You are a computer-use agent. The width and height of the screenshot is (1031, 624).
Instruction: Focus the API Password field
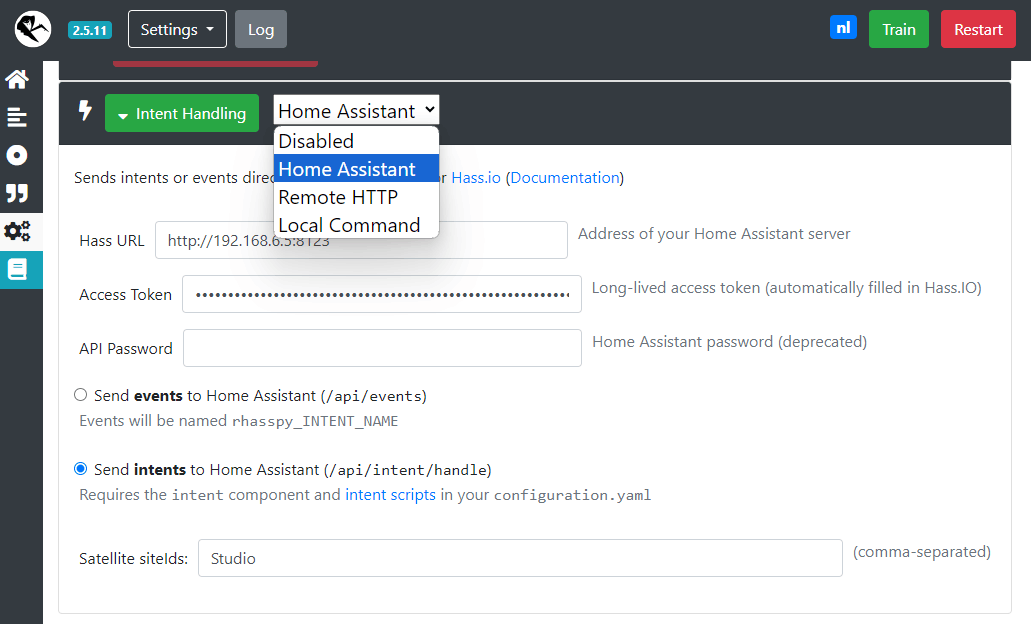(382, 348)
